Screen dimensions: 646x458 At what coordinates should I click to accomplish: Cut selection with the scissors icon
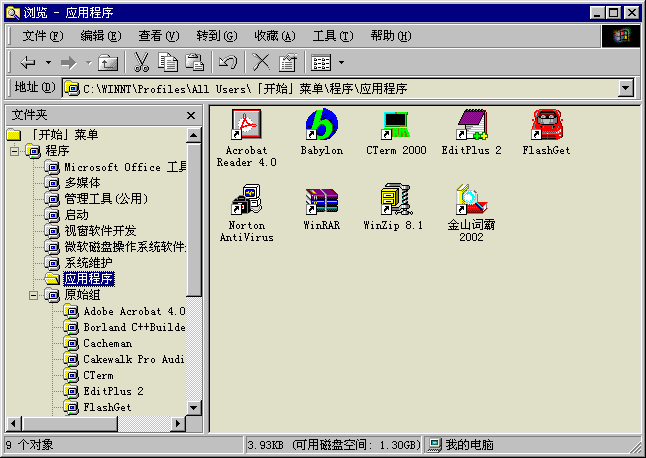pyautogui.click(x=141, y=63)
